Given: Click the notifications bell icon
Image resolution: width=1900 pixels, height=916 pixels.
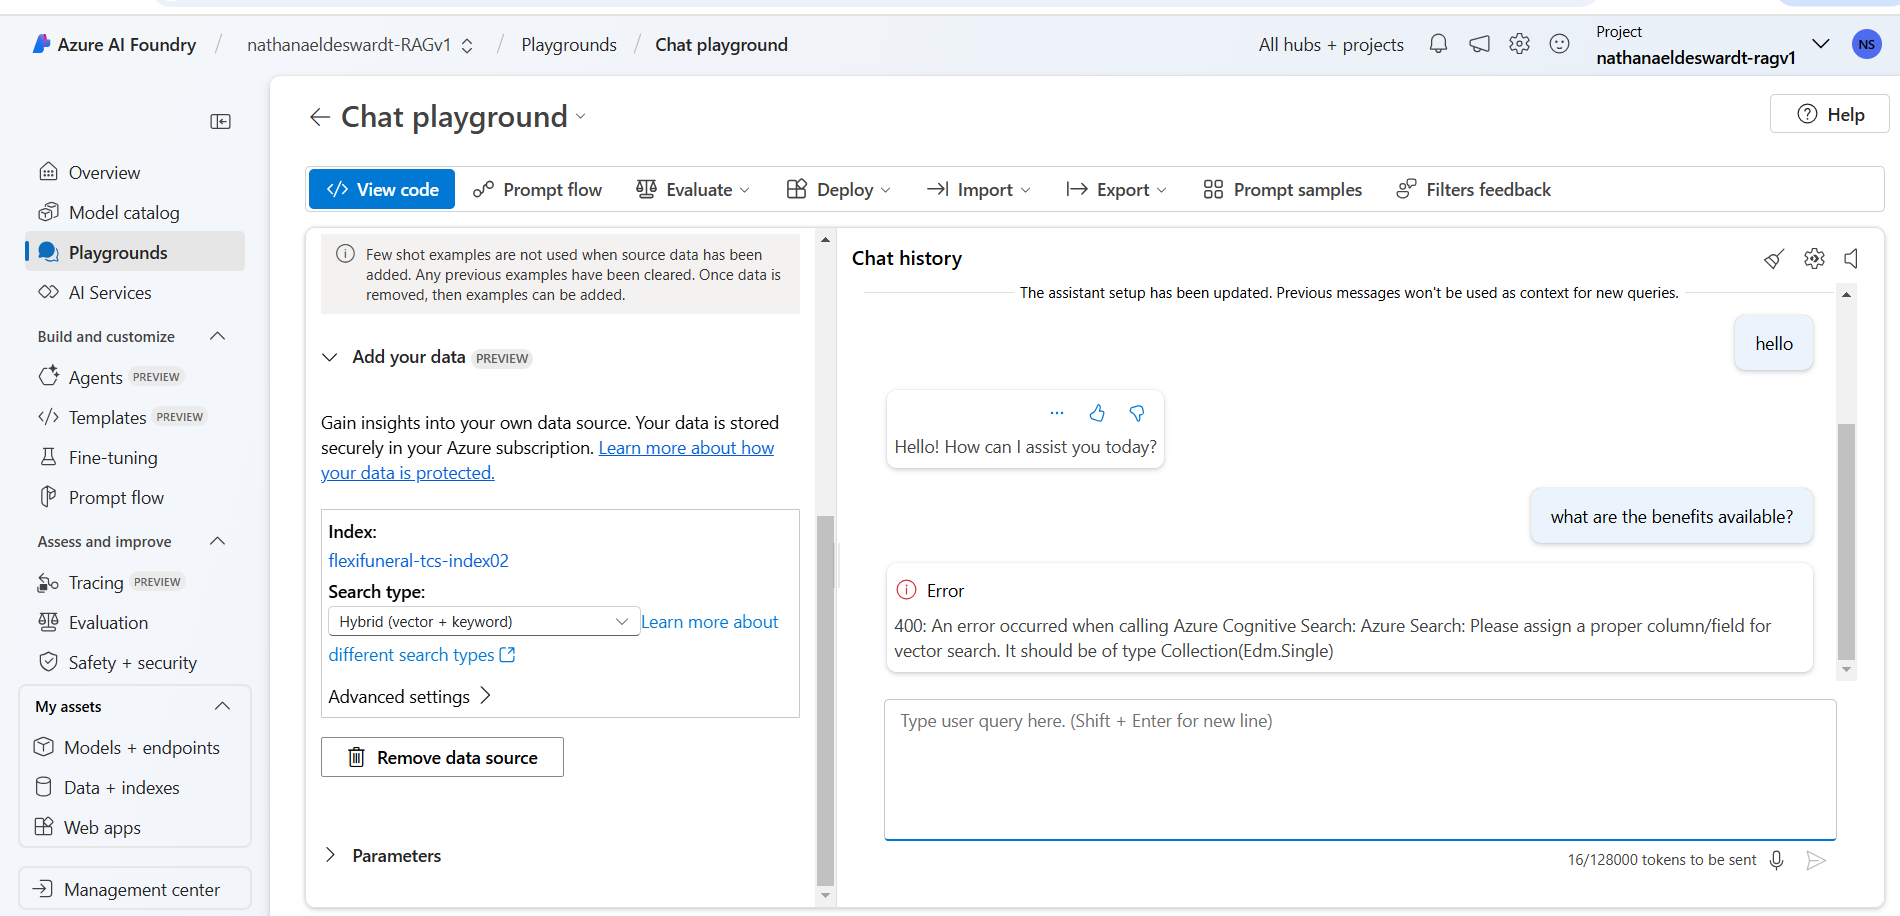Looking at the screenshot, I should point(1438,44).
